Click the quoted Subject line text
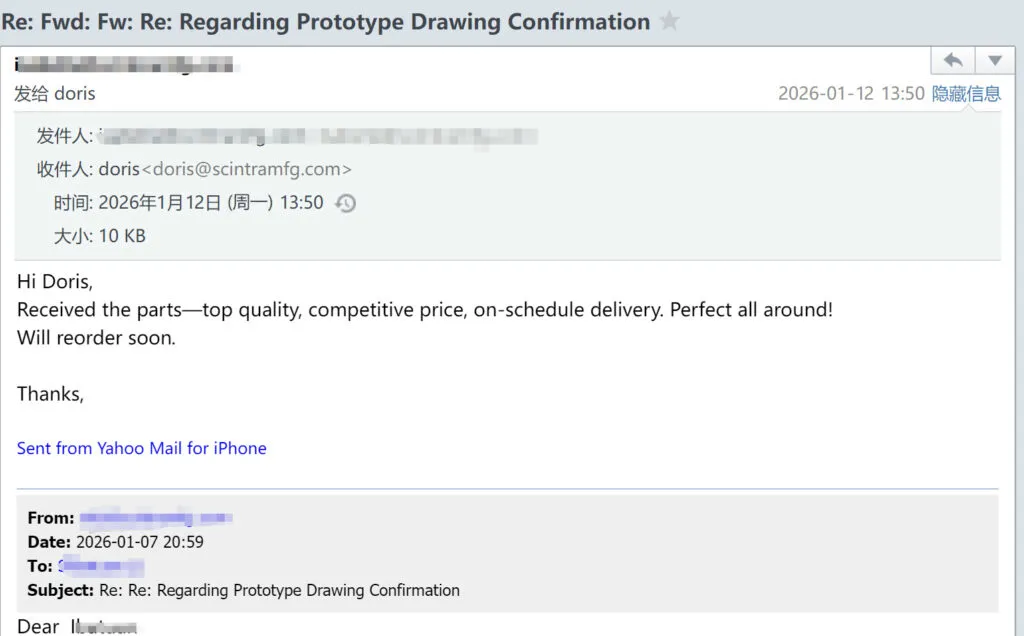Viewport: 1024px width, 636px height. 279,590
